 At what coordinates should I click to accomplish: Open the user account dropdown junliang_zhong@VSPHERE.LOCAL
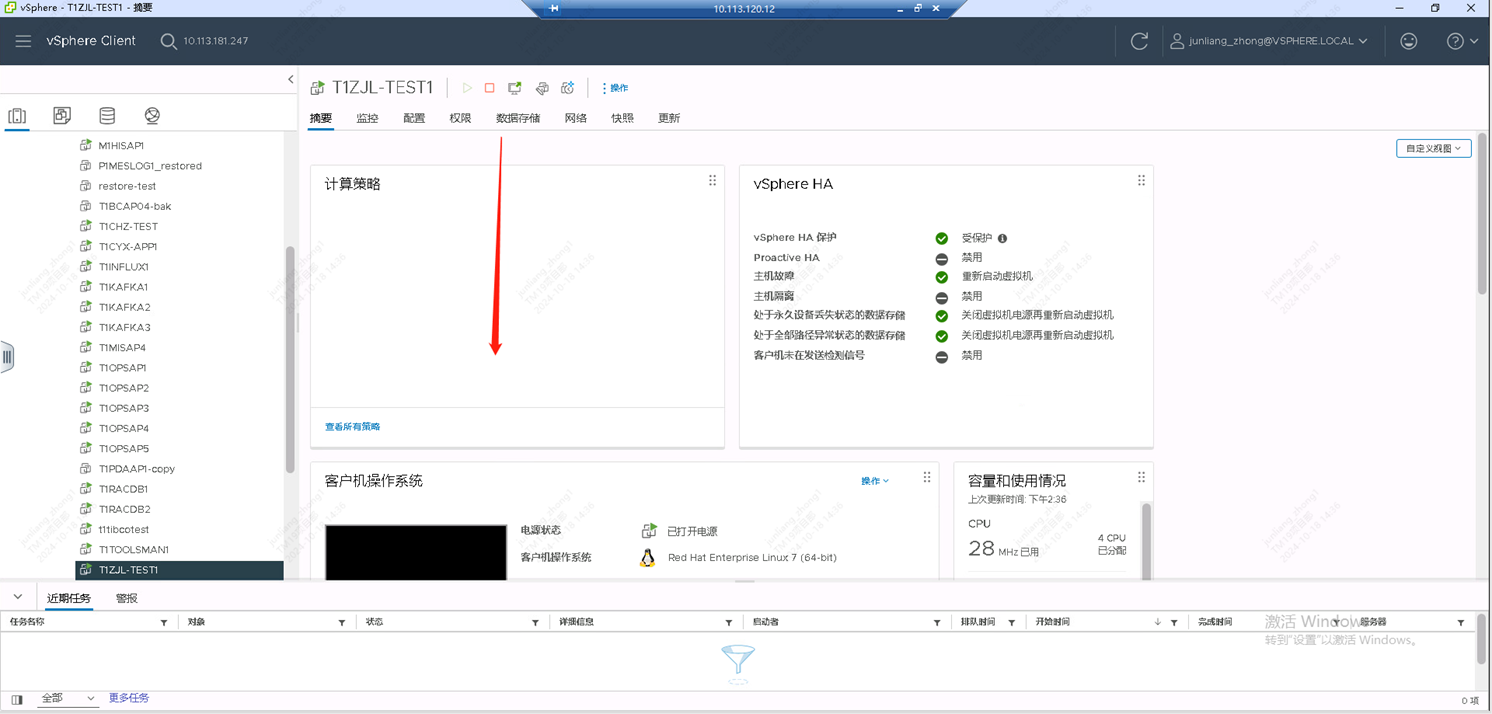click(1268, 41)
